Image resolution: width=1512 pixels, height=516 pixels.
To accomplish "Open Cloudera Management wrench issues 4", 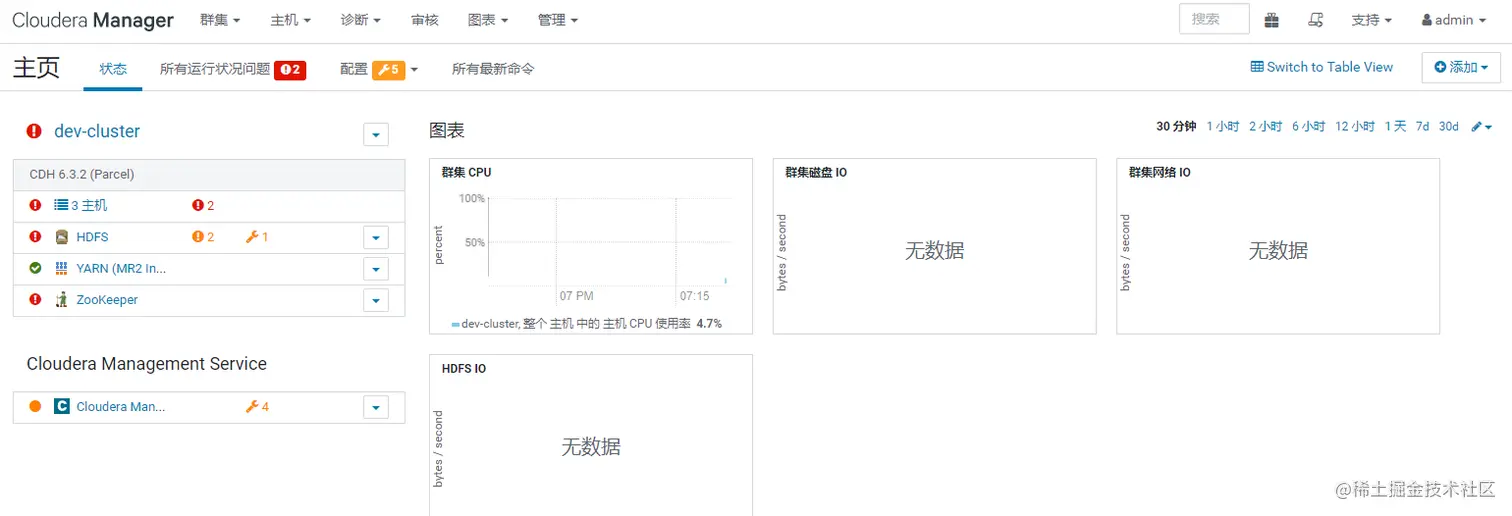I will pos(257,407).
